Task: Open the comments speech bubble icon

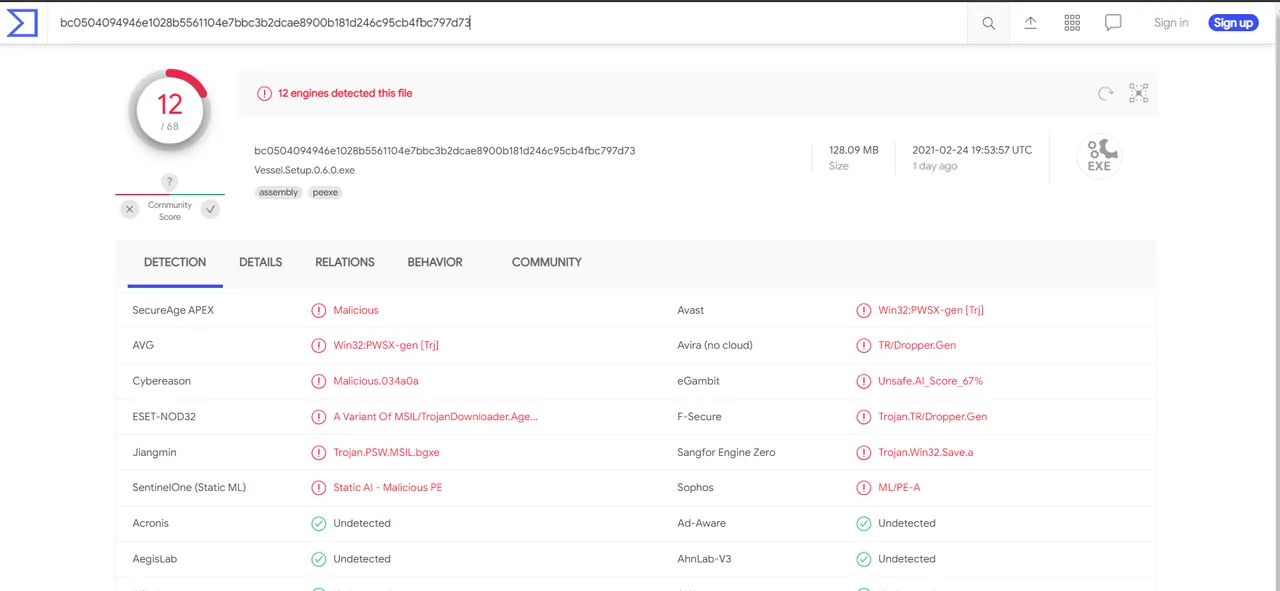Action: [1113, 23]
